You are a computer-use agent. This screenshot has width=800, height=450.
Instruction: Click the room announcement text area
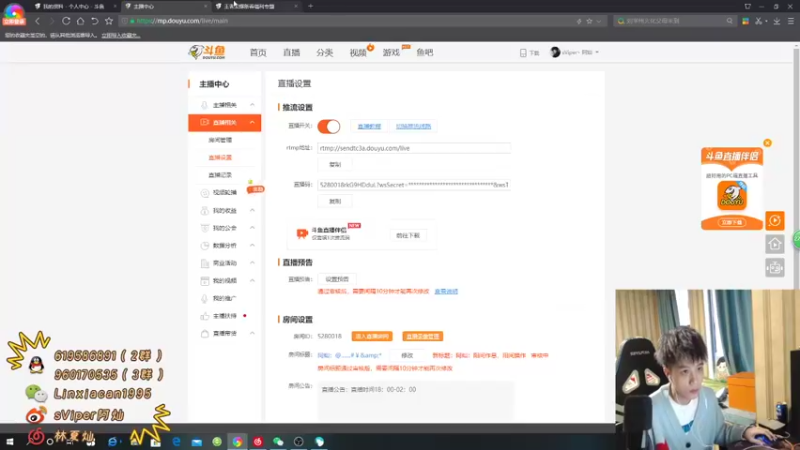[415, 401]
